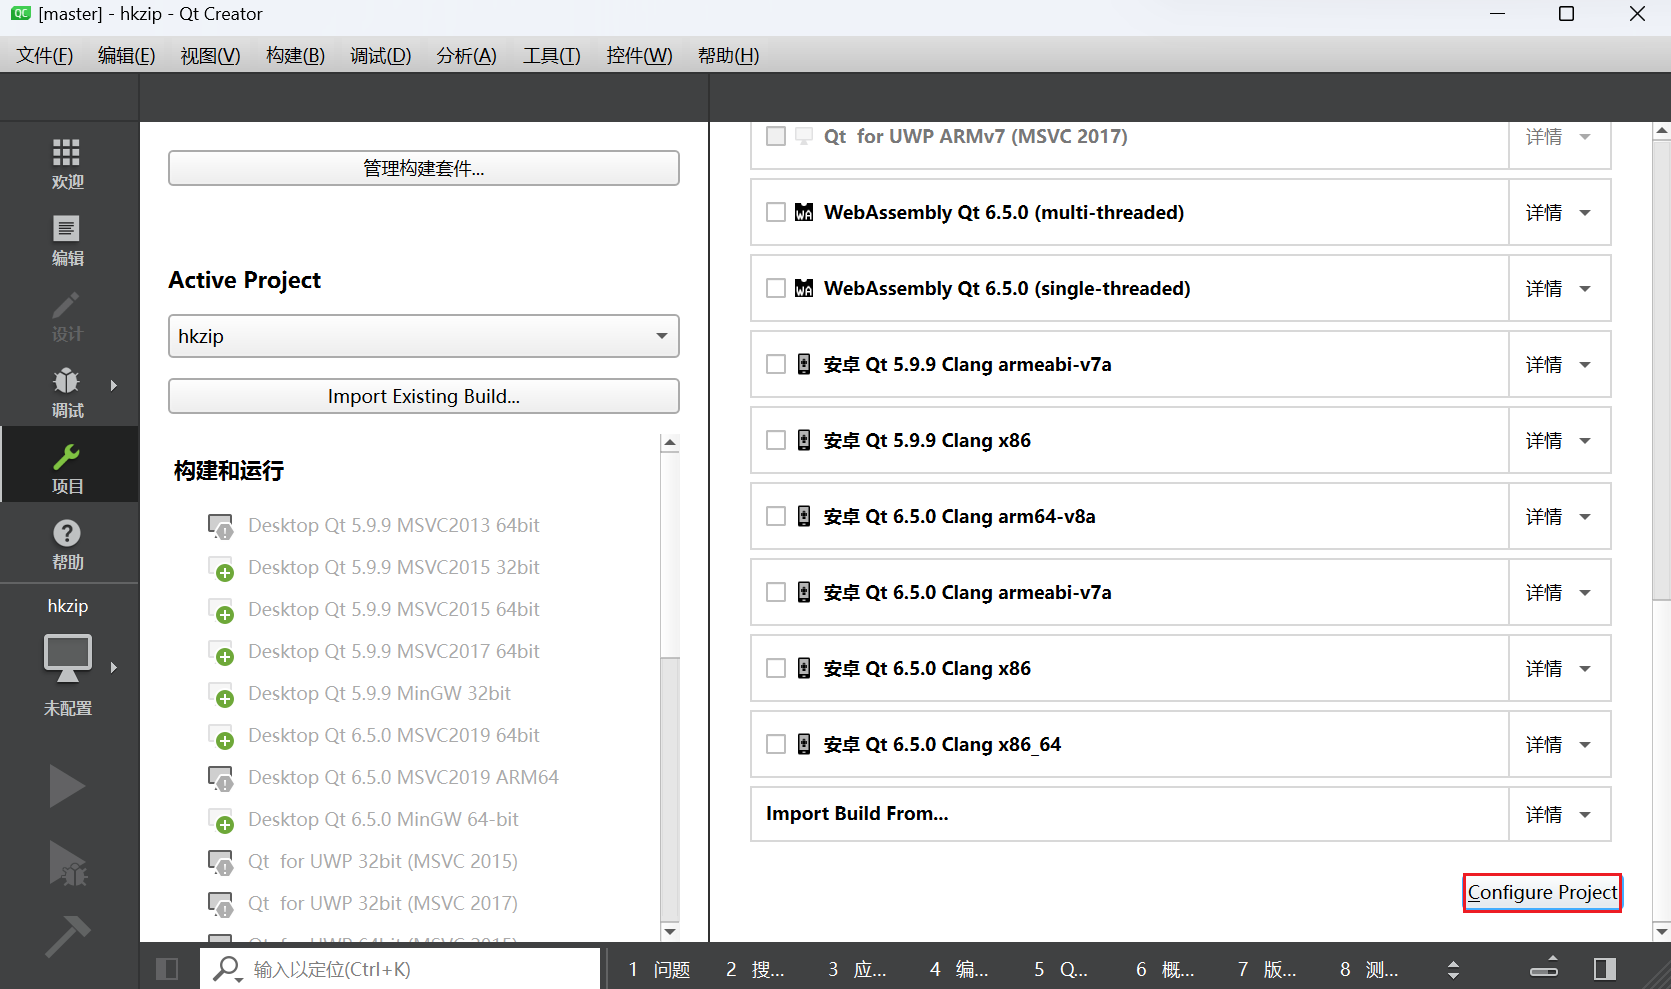Screen dimensions: 1671x989
Task: Toggle the right sidebar icon
Action: click(x=1605, y=968)
